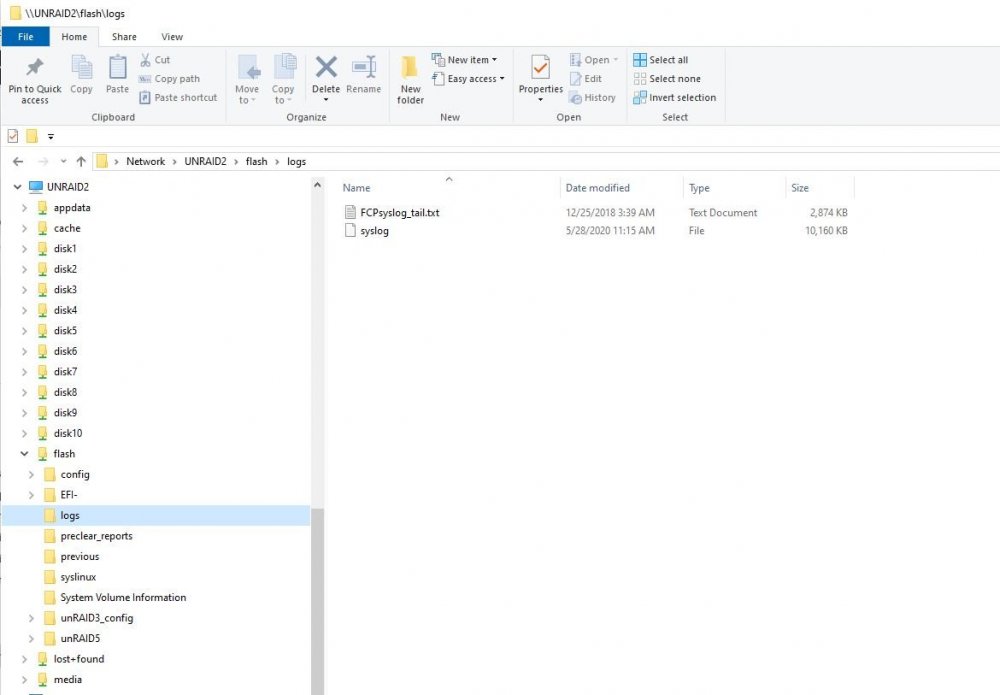Click the Properties checkmark icon
This screenshot has width=1000, height=695.
pyautogui.click(x=540, y=67)
